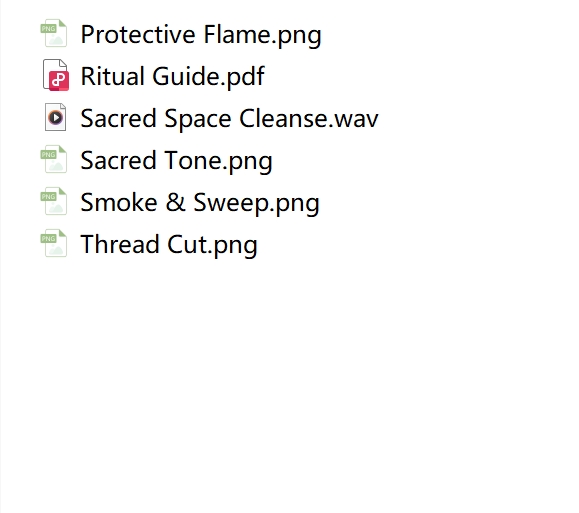
Task: Select the Sacred Tone.png file name
Action: [x=176, y=161]
